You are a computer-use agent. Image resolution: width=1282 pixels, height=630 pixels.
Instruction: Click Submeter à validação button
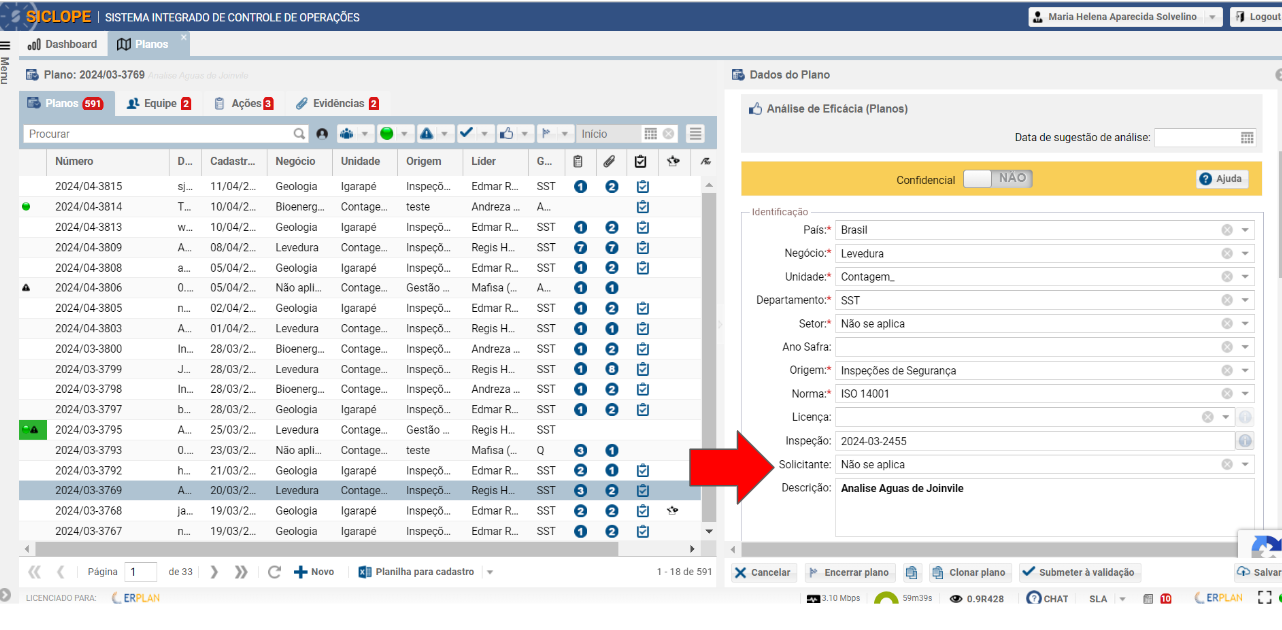[1078, 573]
